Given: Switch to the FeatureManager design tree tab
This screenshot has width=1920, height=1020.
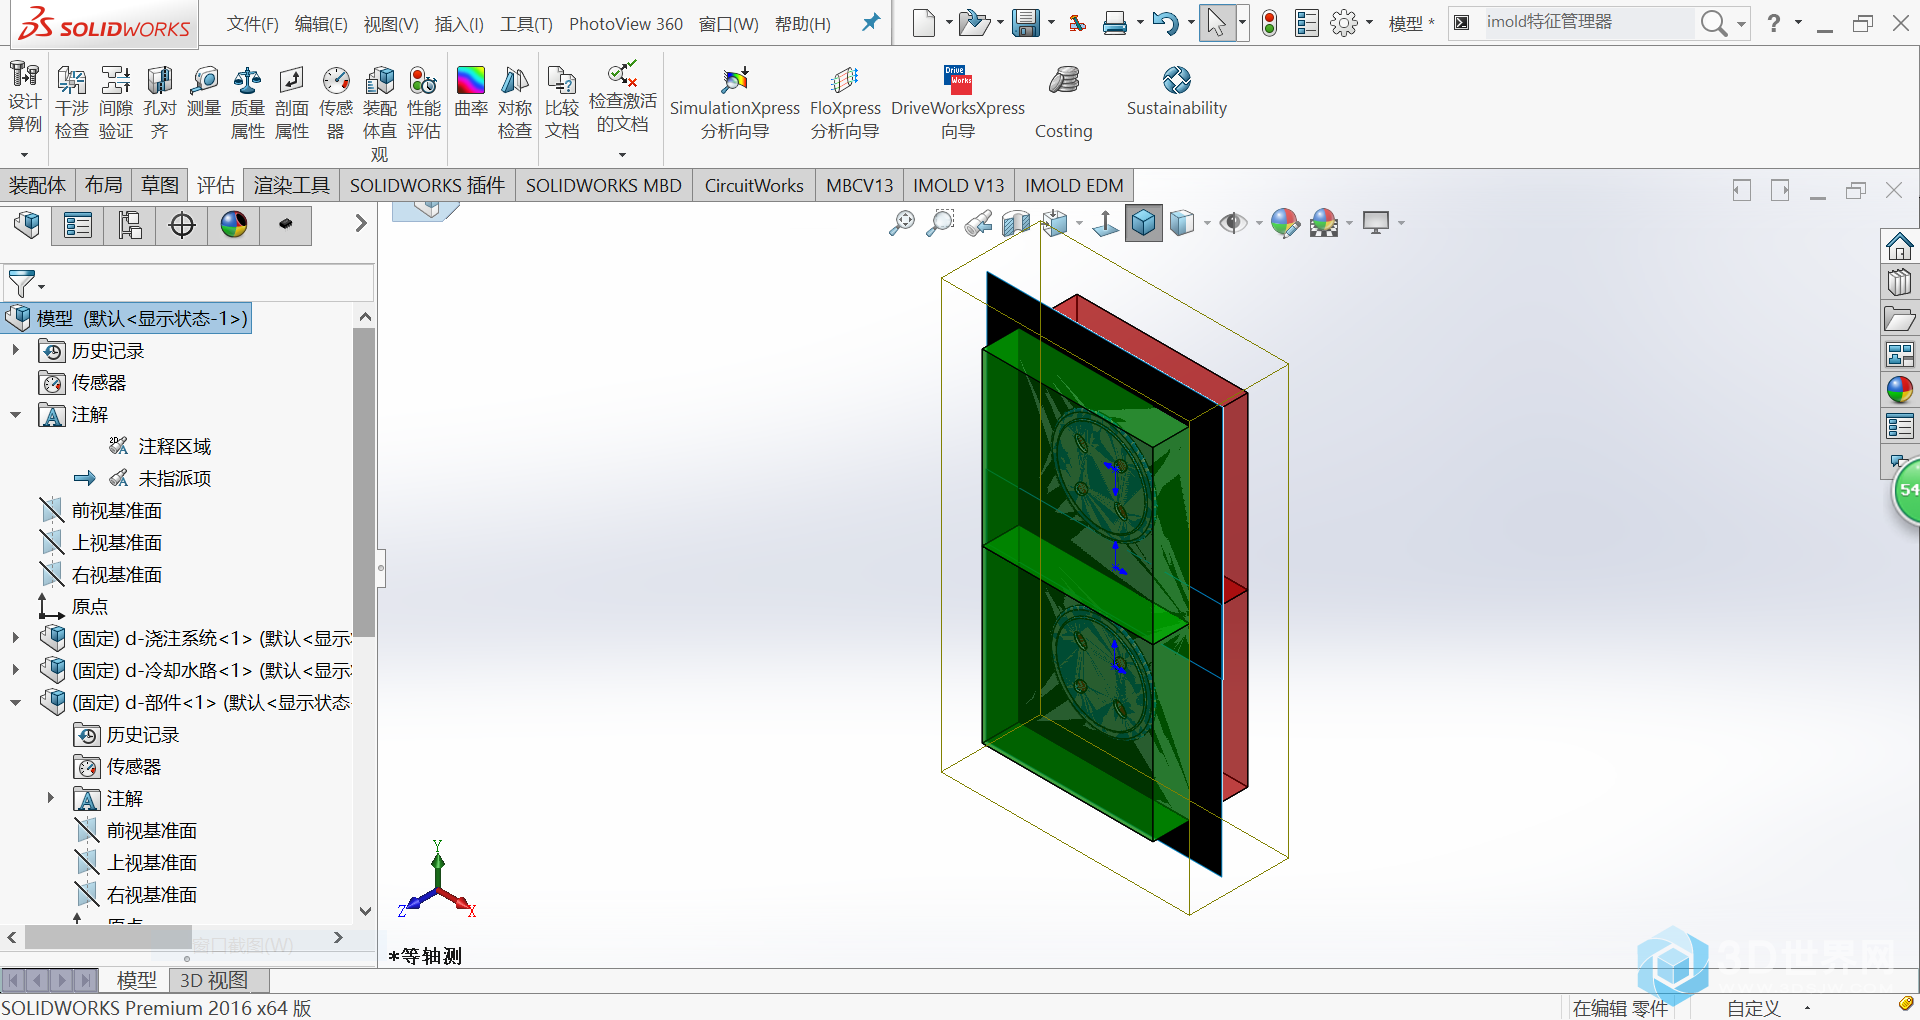Looking at the screenshot, I should [x=27, y=225].
